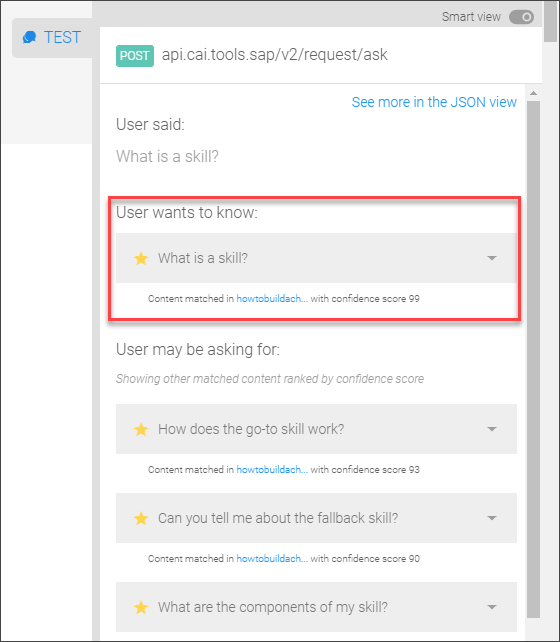Click the star icon next to 'What is a skill?'
The image size is (560, 642).
pos(141,258)
